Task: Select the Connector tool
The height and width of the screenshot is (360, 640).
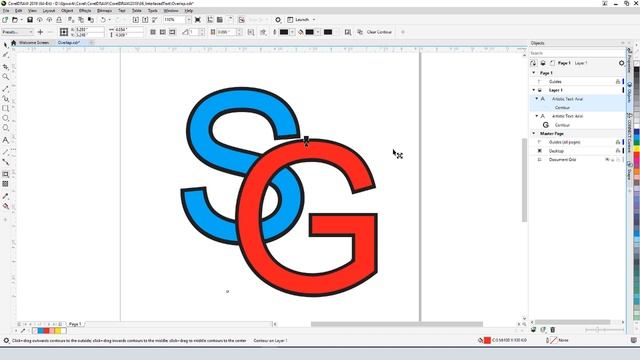Action: (x=5, y=162)
